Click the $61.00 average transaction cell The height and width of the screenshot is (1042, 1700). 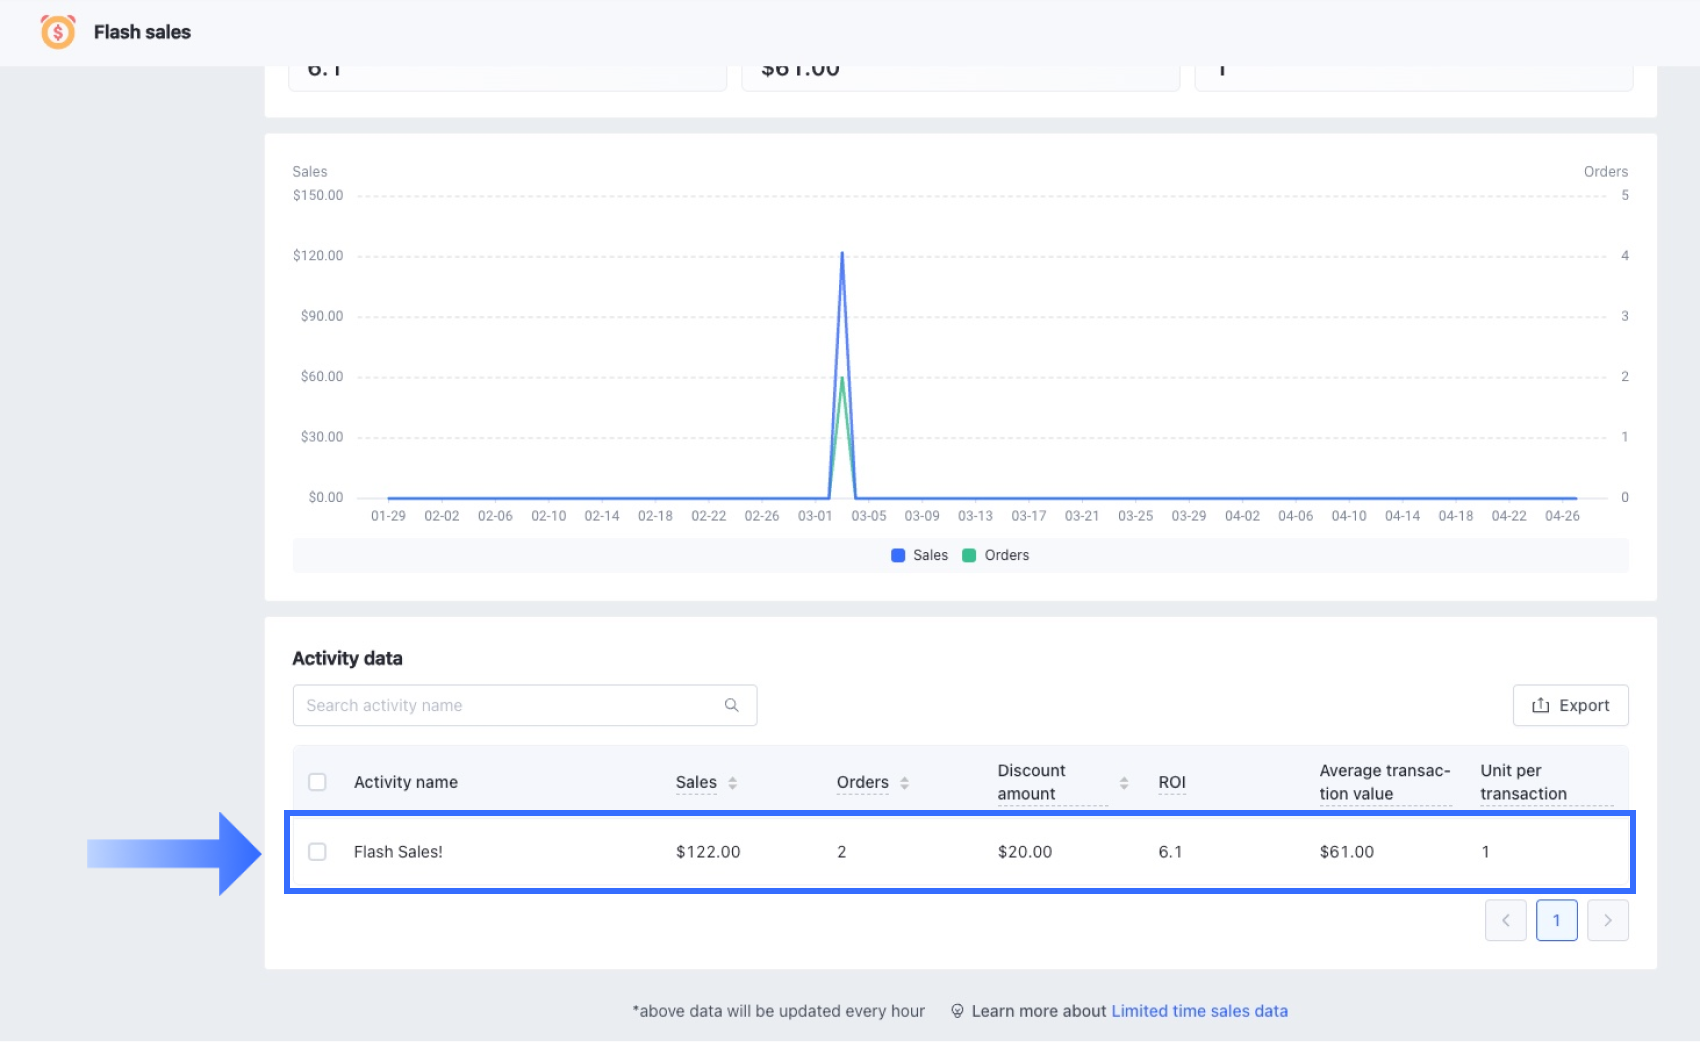[x=1347, y=852]
